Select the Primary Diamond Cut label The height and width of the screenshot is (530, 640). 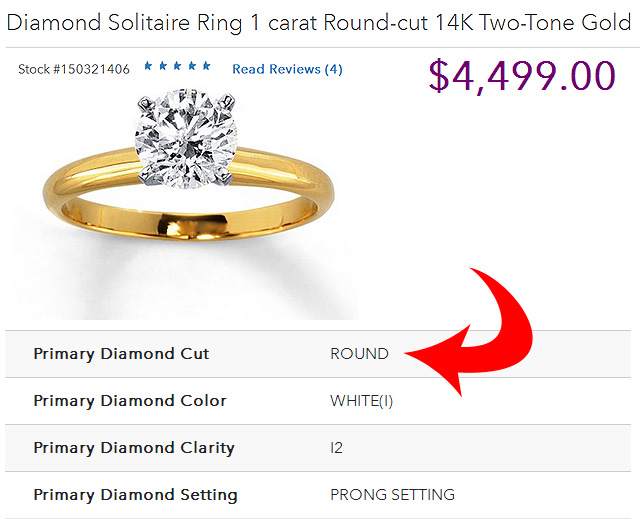(121, 354)
